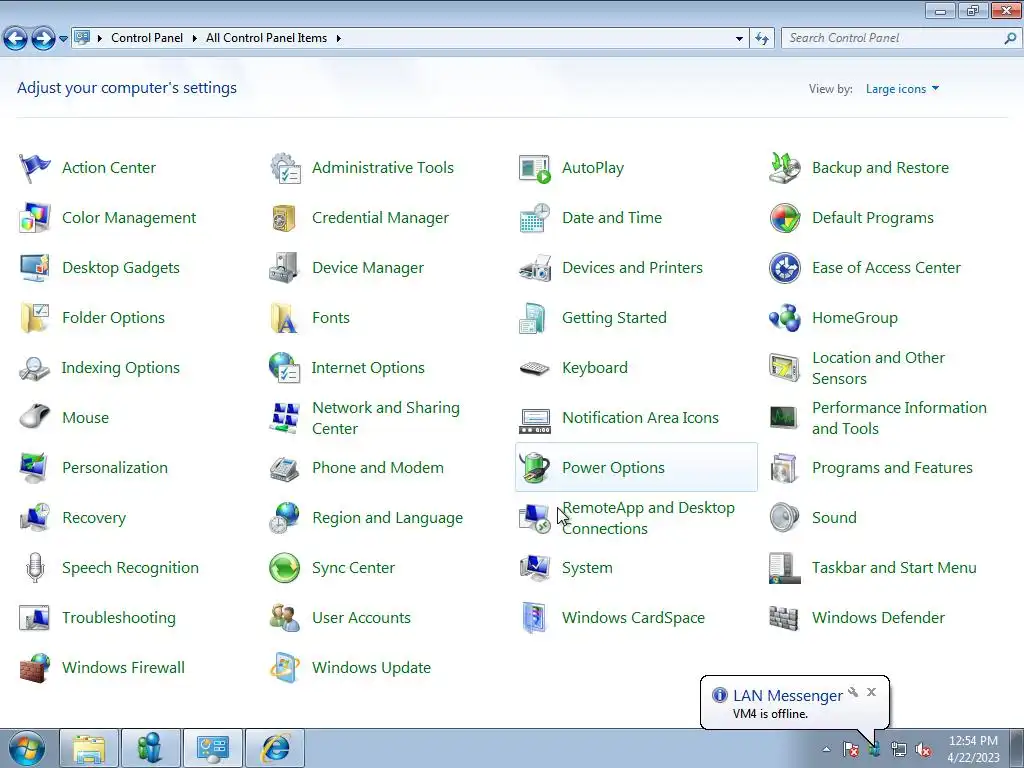Open the Windows Start button
Viewport: 1024px width, 768px height.
(x=26, y=748)
